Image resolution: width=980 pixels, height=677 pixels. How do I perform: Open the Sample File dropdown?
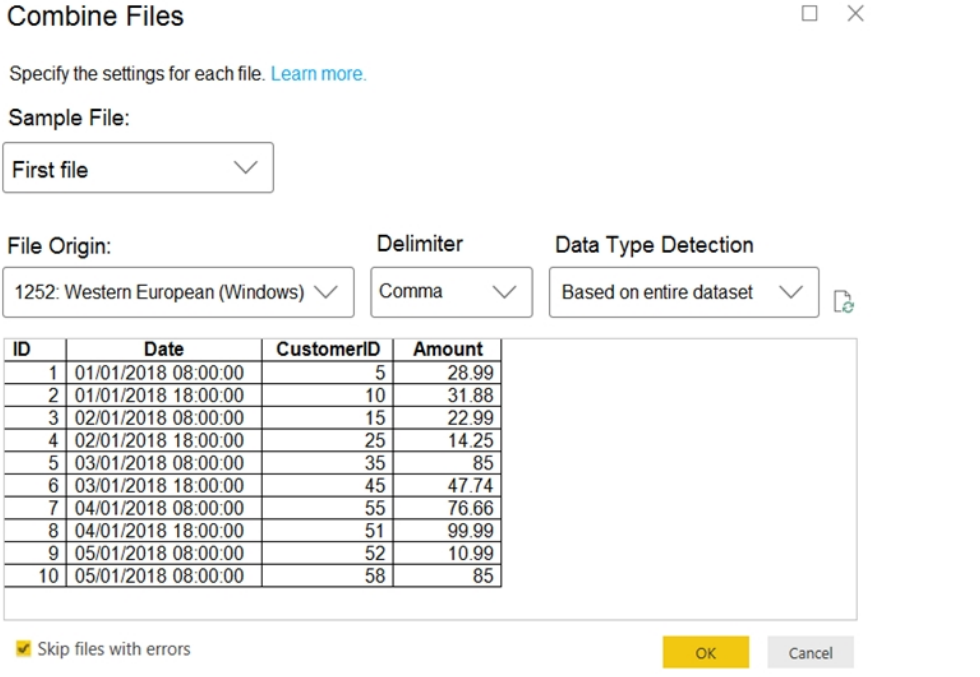(138, 168)
